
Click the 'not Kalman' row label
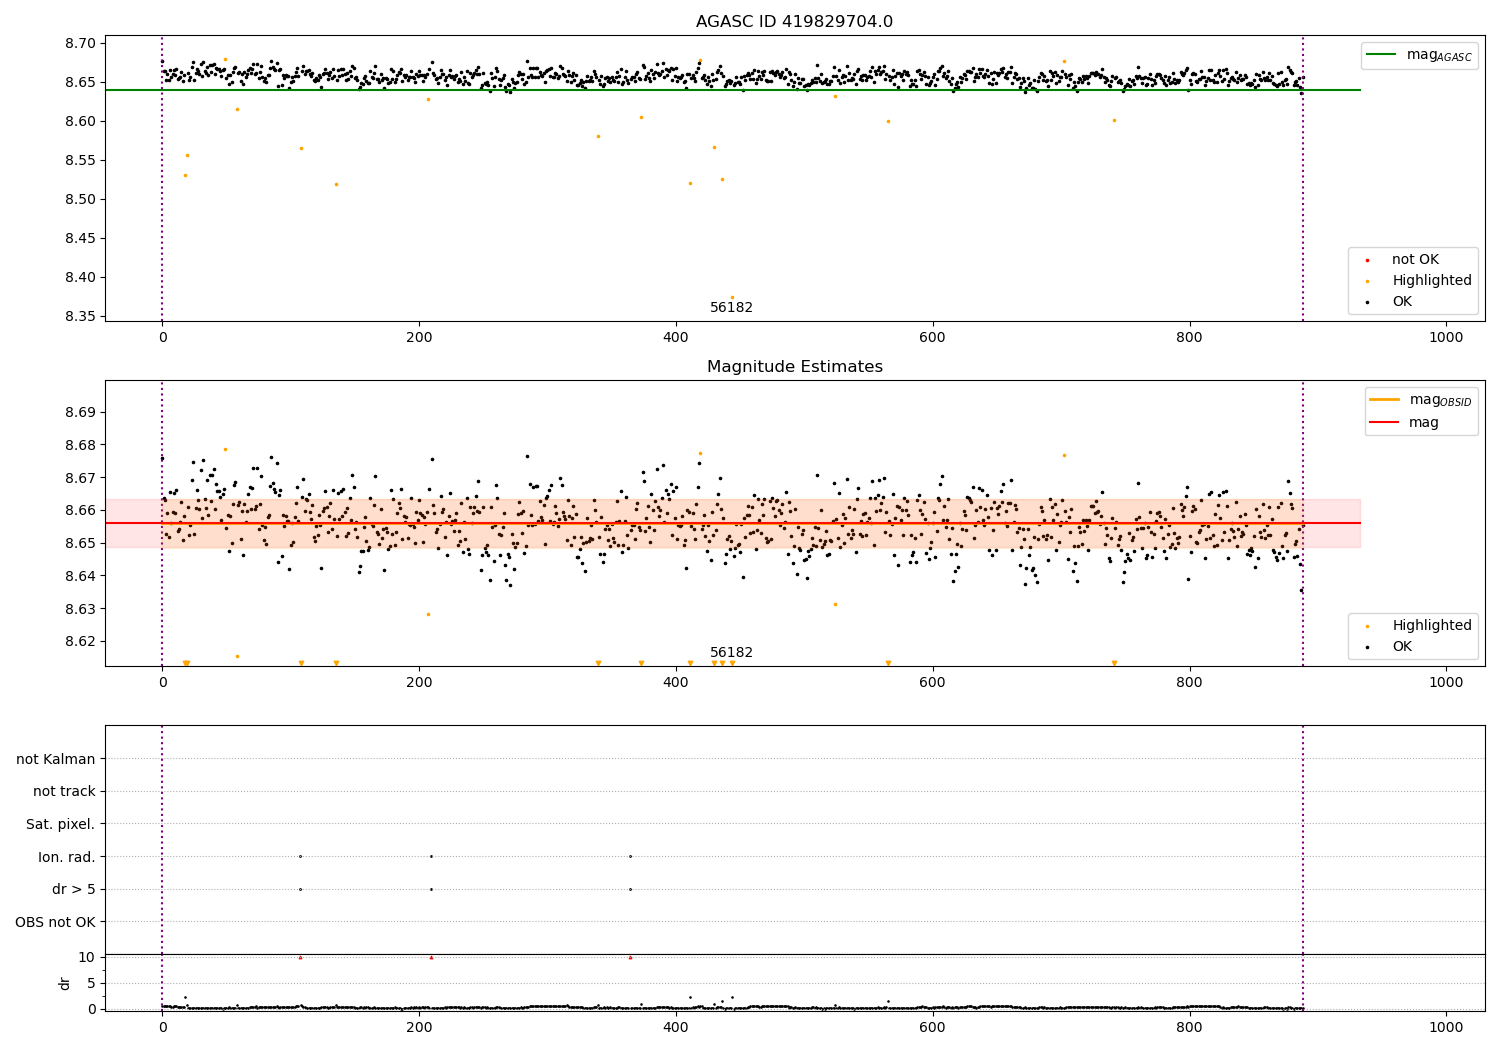click(56, 759)
